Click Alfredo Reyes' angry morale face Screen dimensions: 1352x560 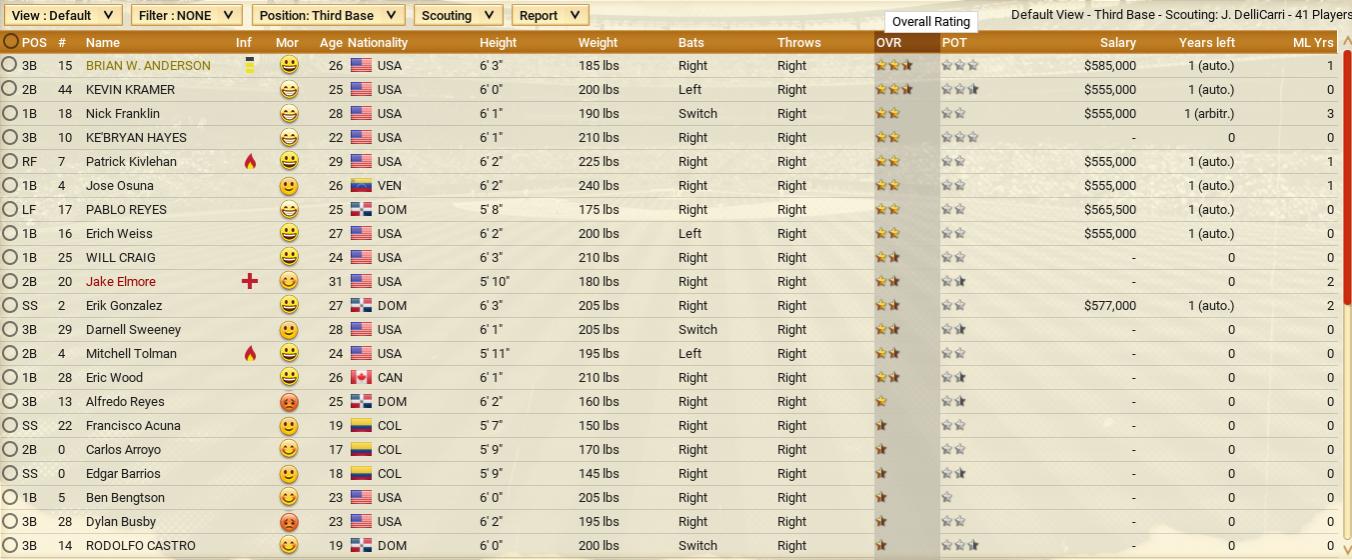(289, 402)
